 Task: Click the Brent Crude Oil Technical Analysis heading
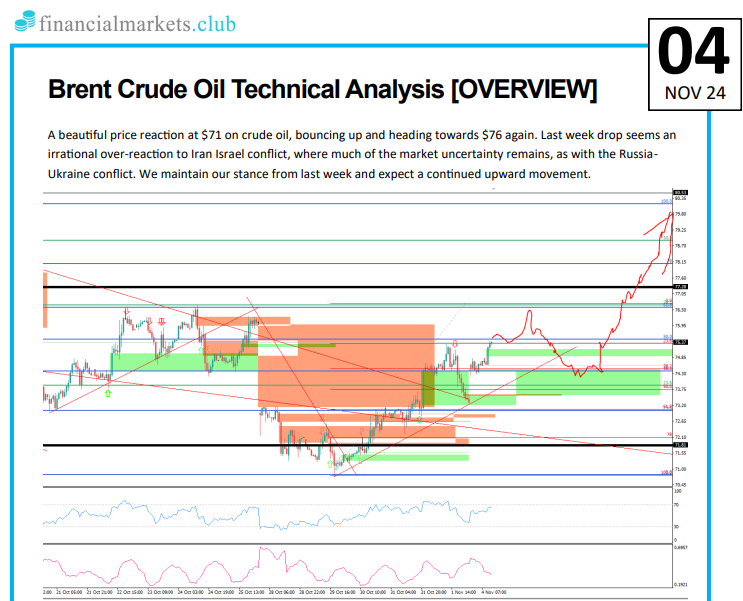click(322, 91)
